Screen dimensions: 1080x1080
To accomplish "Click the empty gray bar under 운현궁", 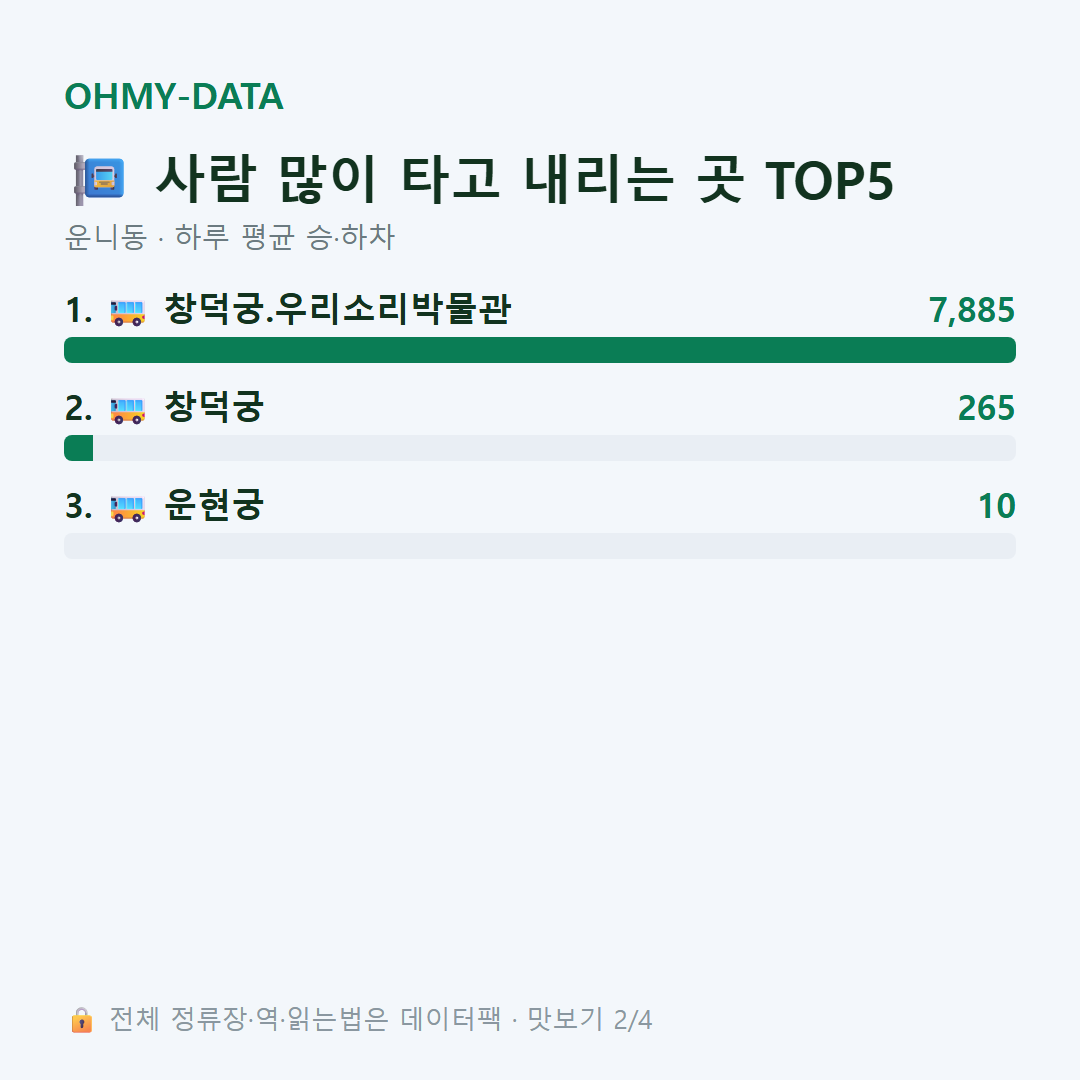I will click(x=540, y=546).
